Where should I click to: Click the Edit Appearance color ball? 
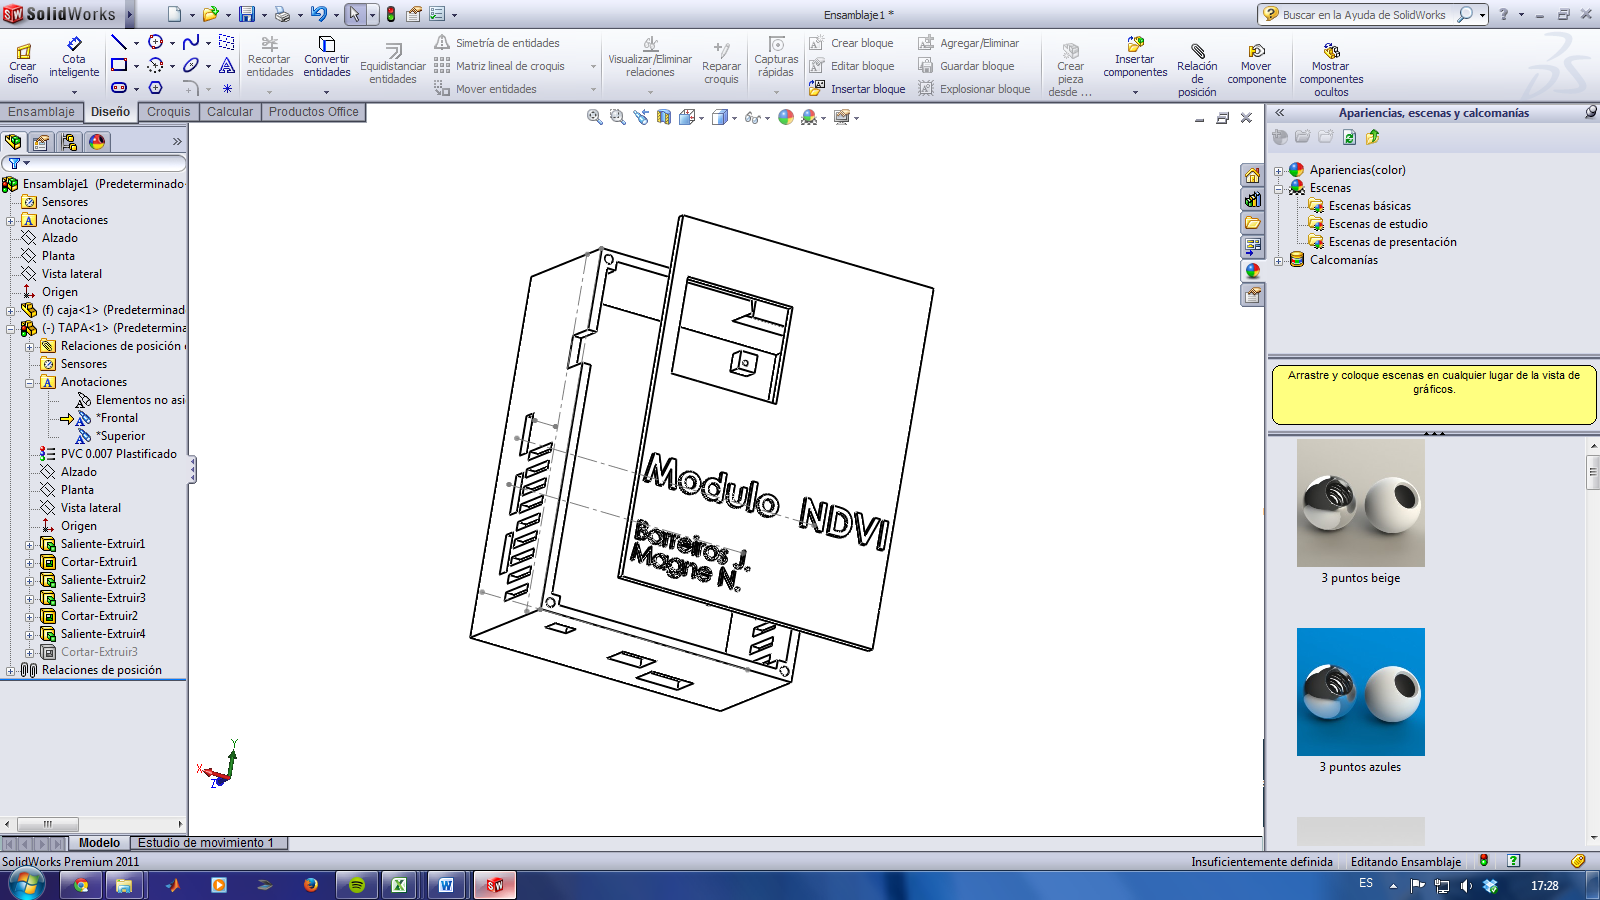tap(786, 117)
